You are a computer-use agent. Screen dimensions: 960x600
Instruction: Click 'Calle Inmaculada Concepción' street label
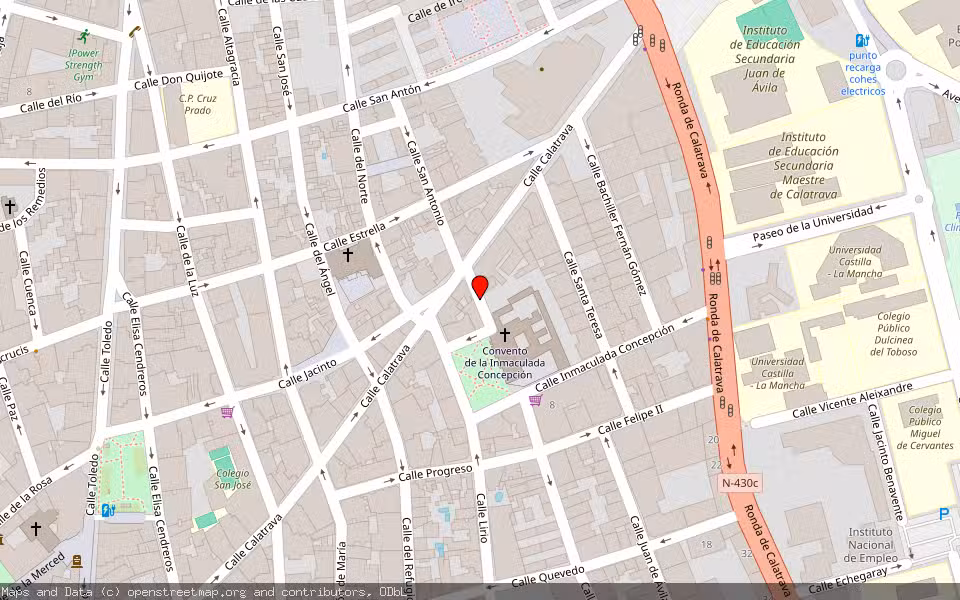coord(605,358)
